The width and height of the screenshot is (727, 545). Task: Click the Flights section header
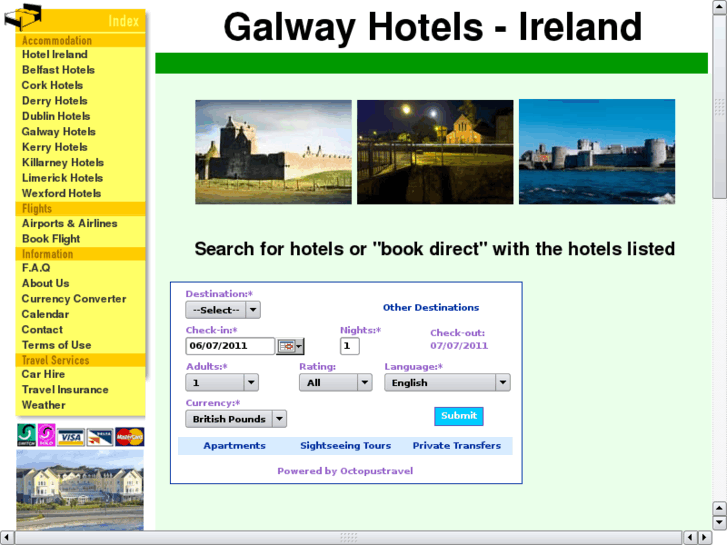coord(37,209)
